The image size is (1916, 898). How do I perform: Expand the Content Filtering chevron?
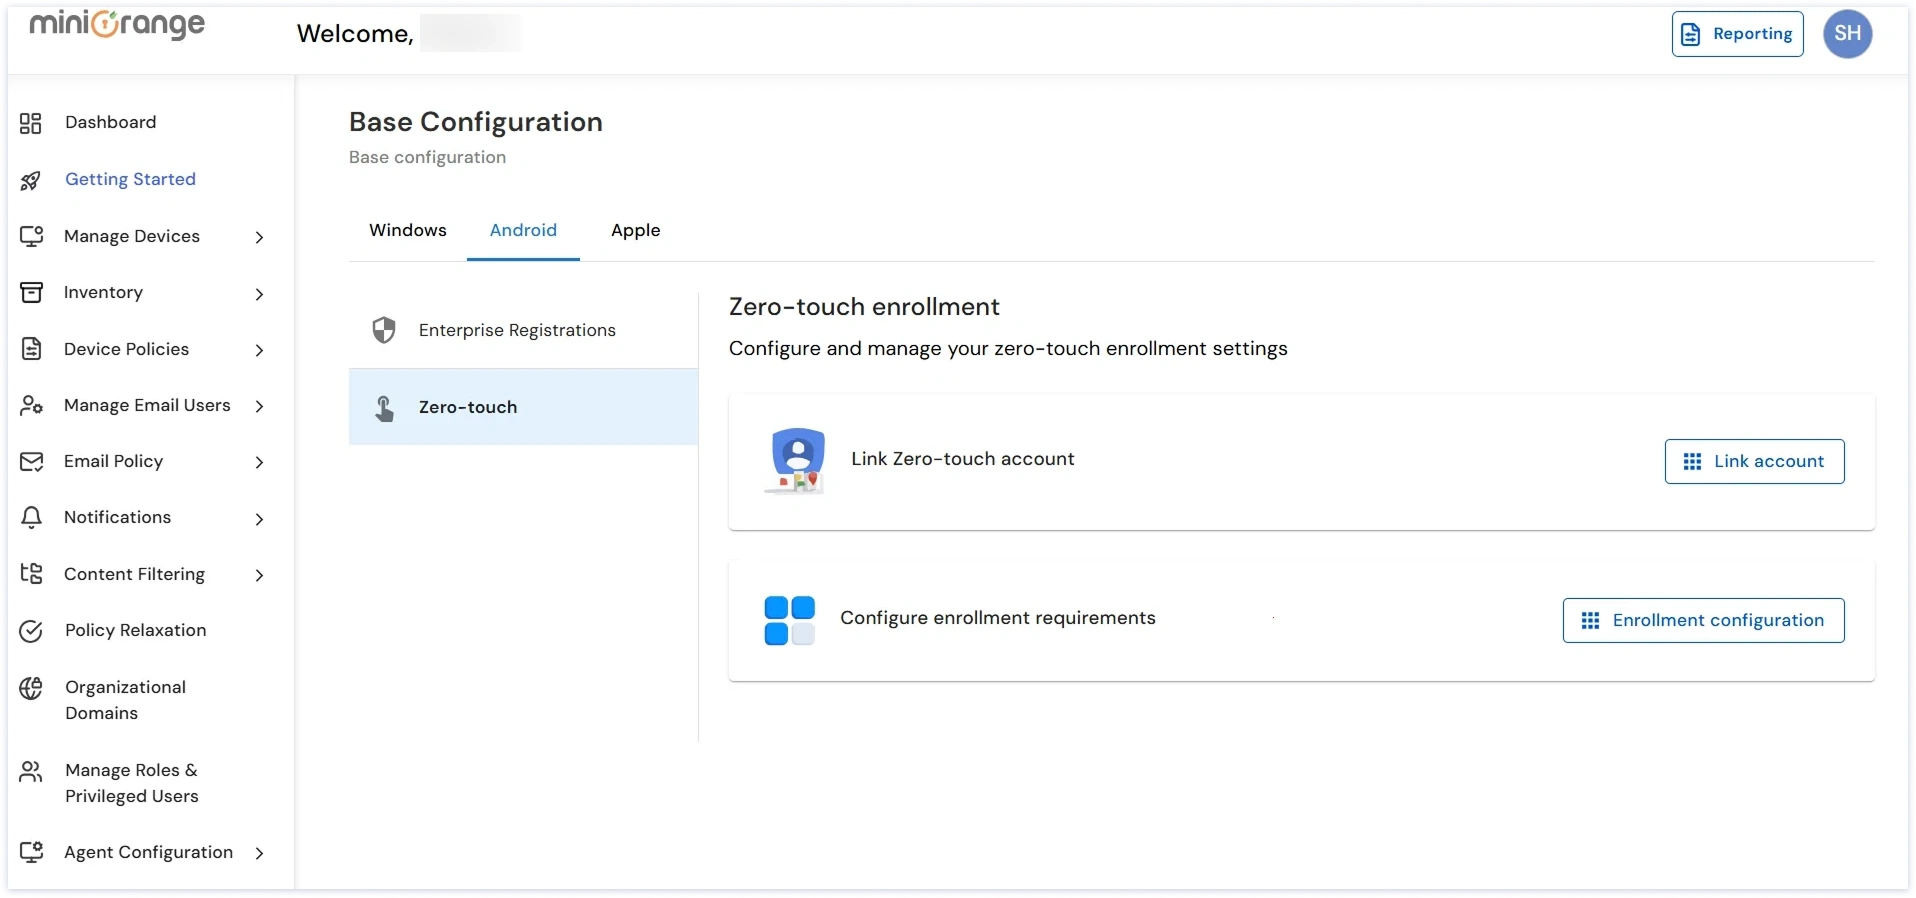[x=259, y=575]
